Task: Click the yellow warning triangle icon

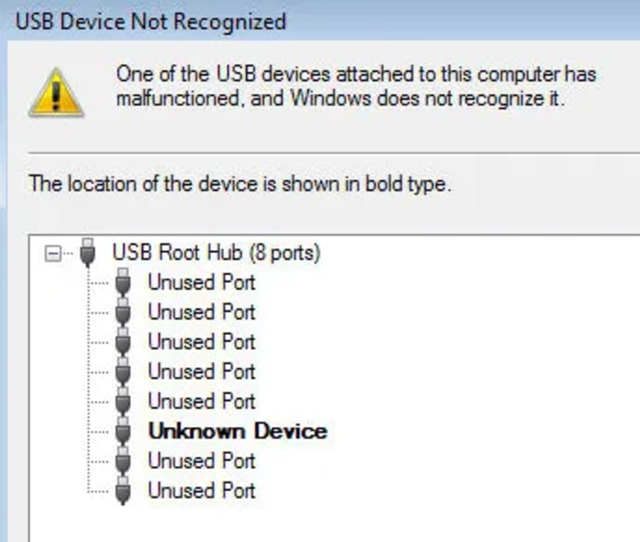Action: (x=56, y=93)
